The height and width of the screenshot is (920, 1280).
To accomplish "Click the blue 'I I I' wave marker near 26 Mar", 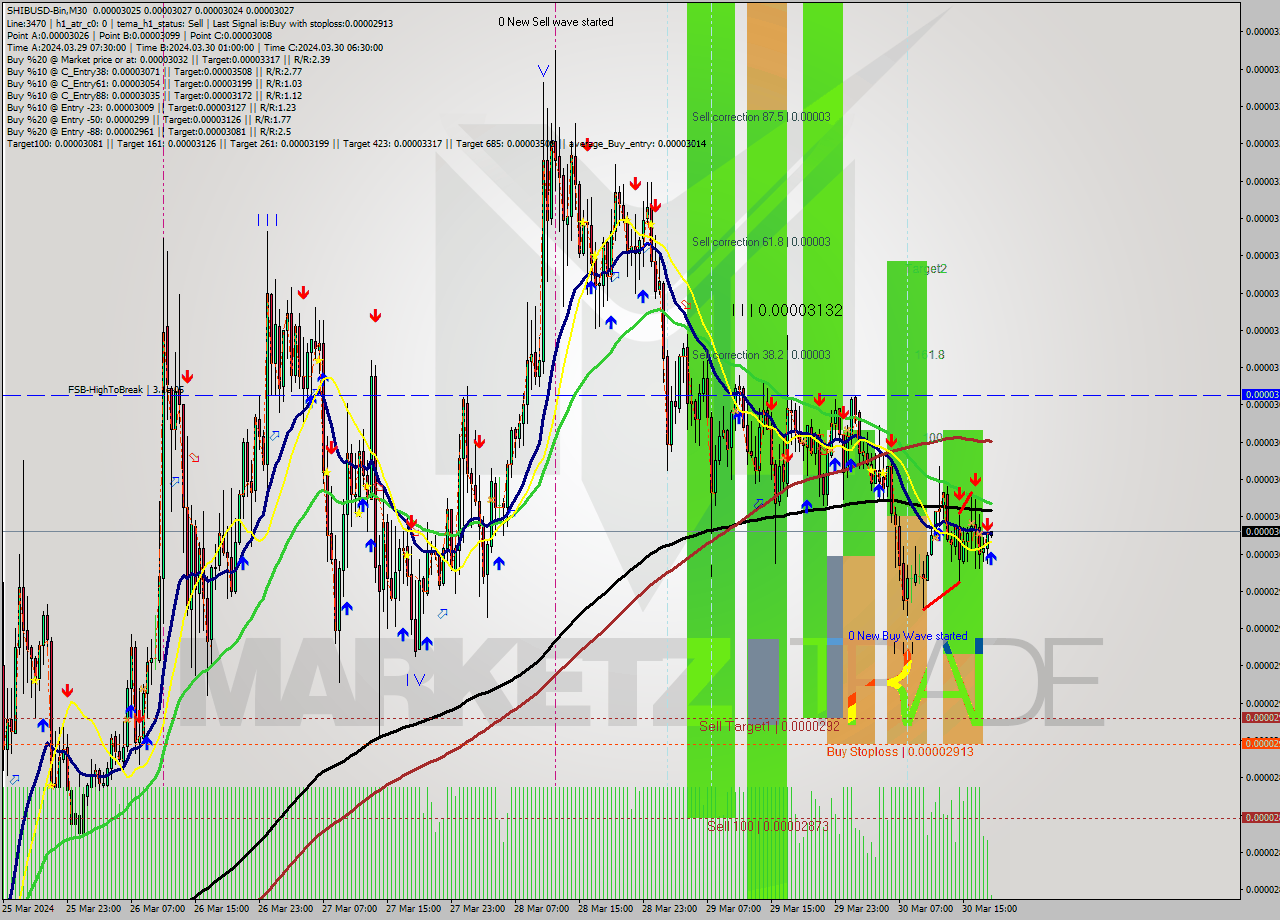I will [267, 220].
